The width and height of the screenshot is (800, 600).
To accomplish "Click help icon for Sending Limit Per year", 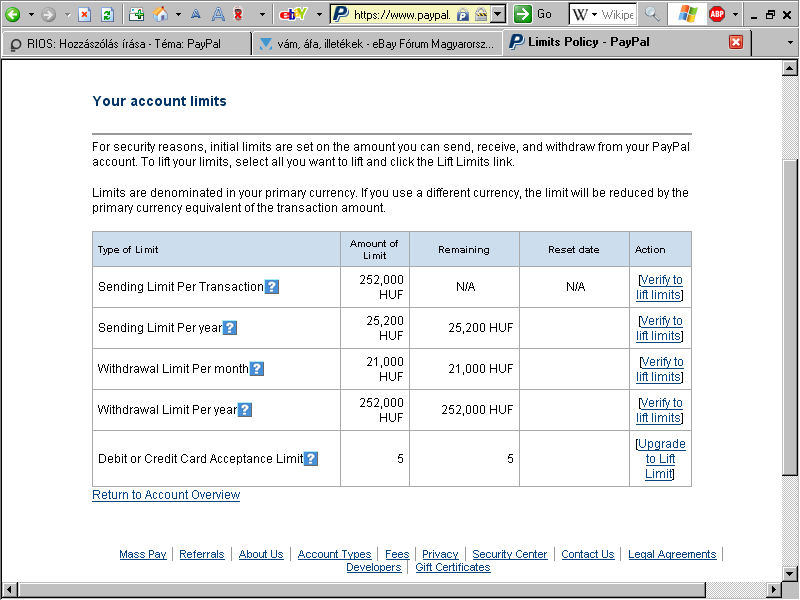I will click(x=231, y=328).
